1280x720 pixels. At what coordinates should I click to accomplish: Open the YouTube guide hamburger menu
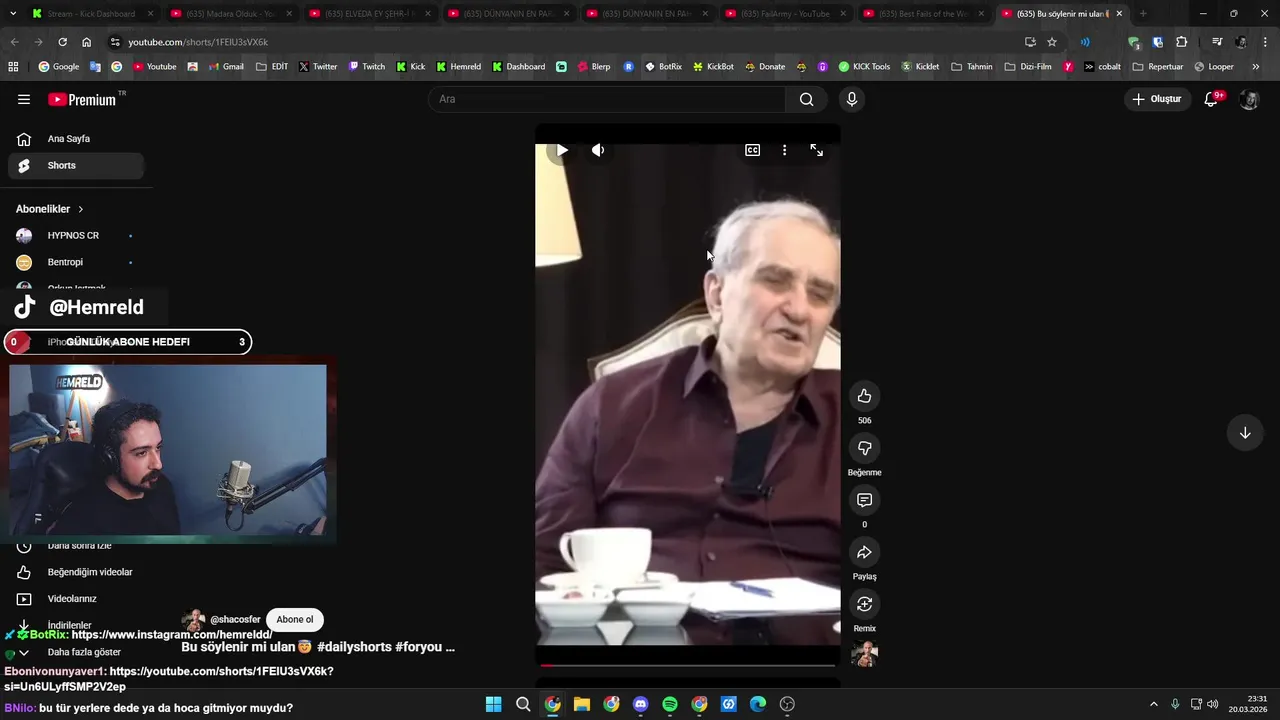(24, 99)
